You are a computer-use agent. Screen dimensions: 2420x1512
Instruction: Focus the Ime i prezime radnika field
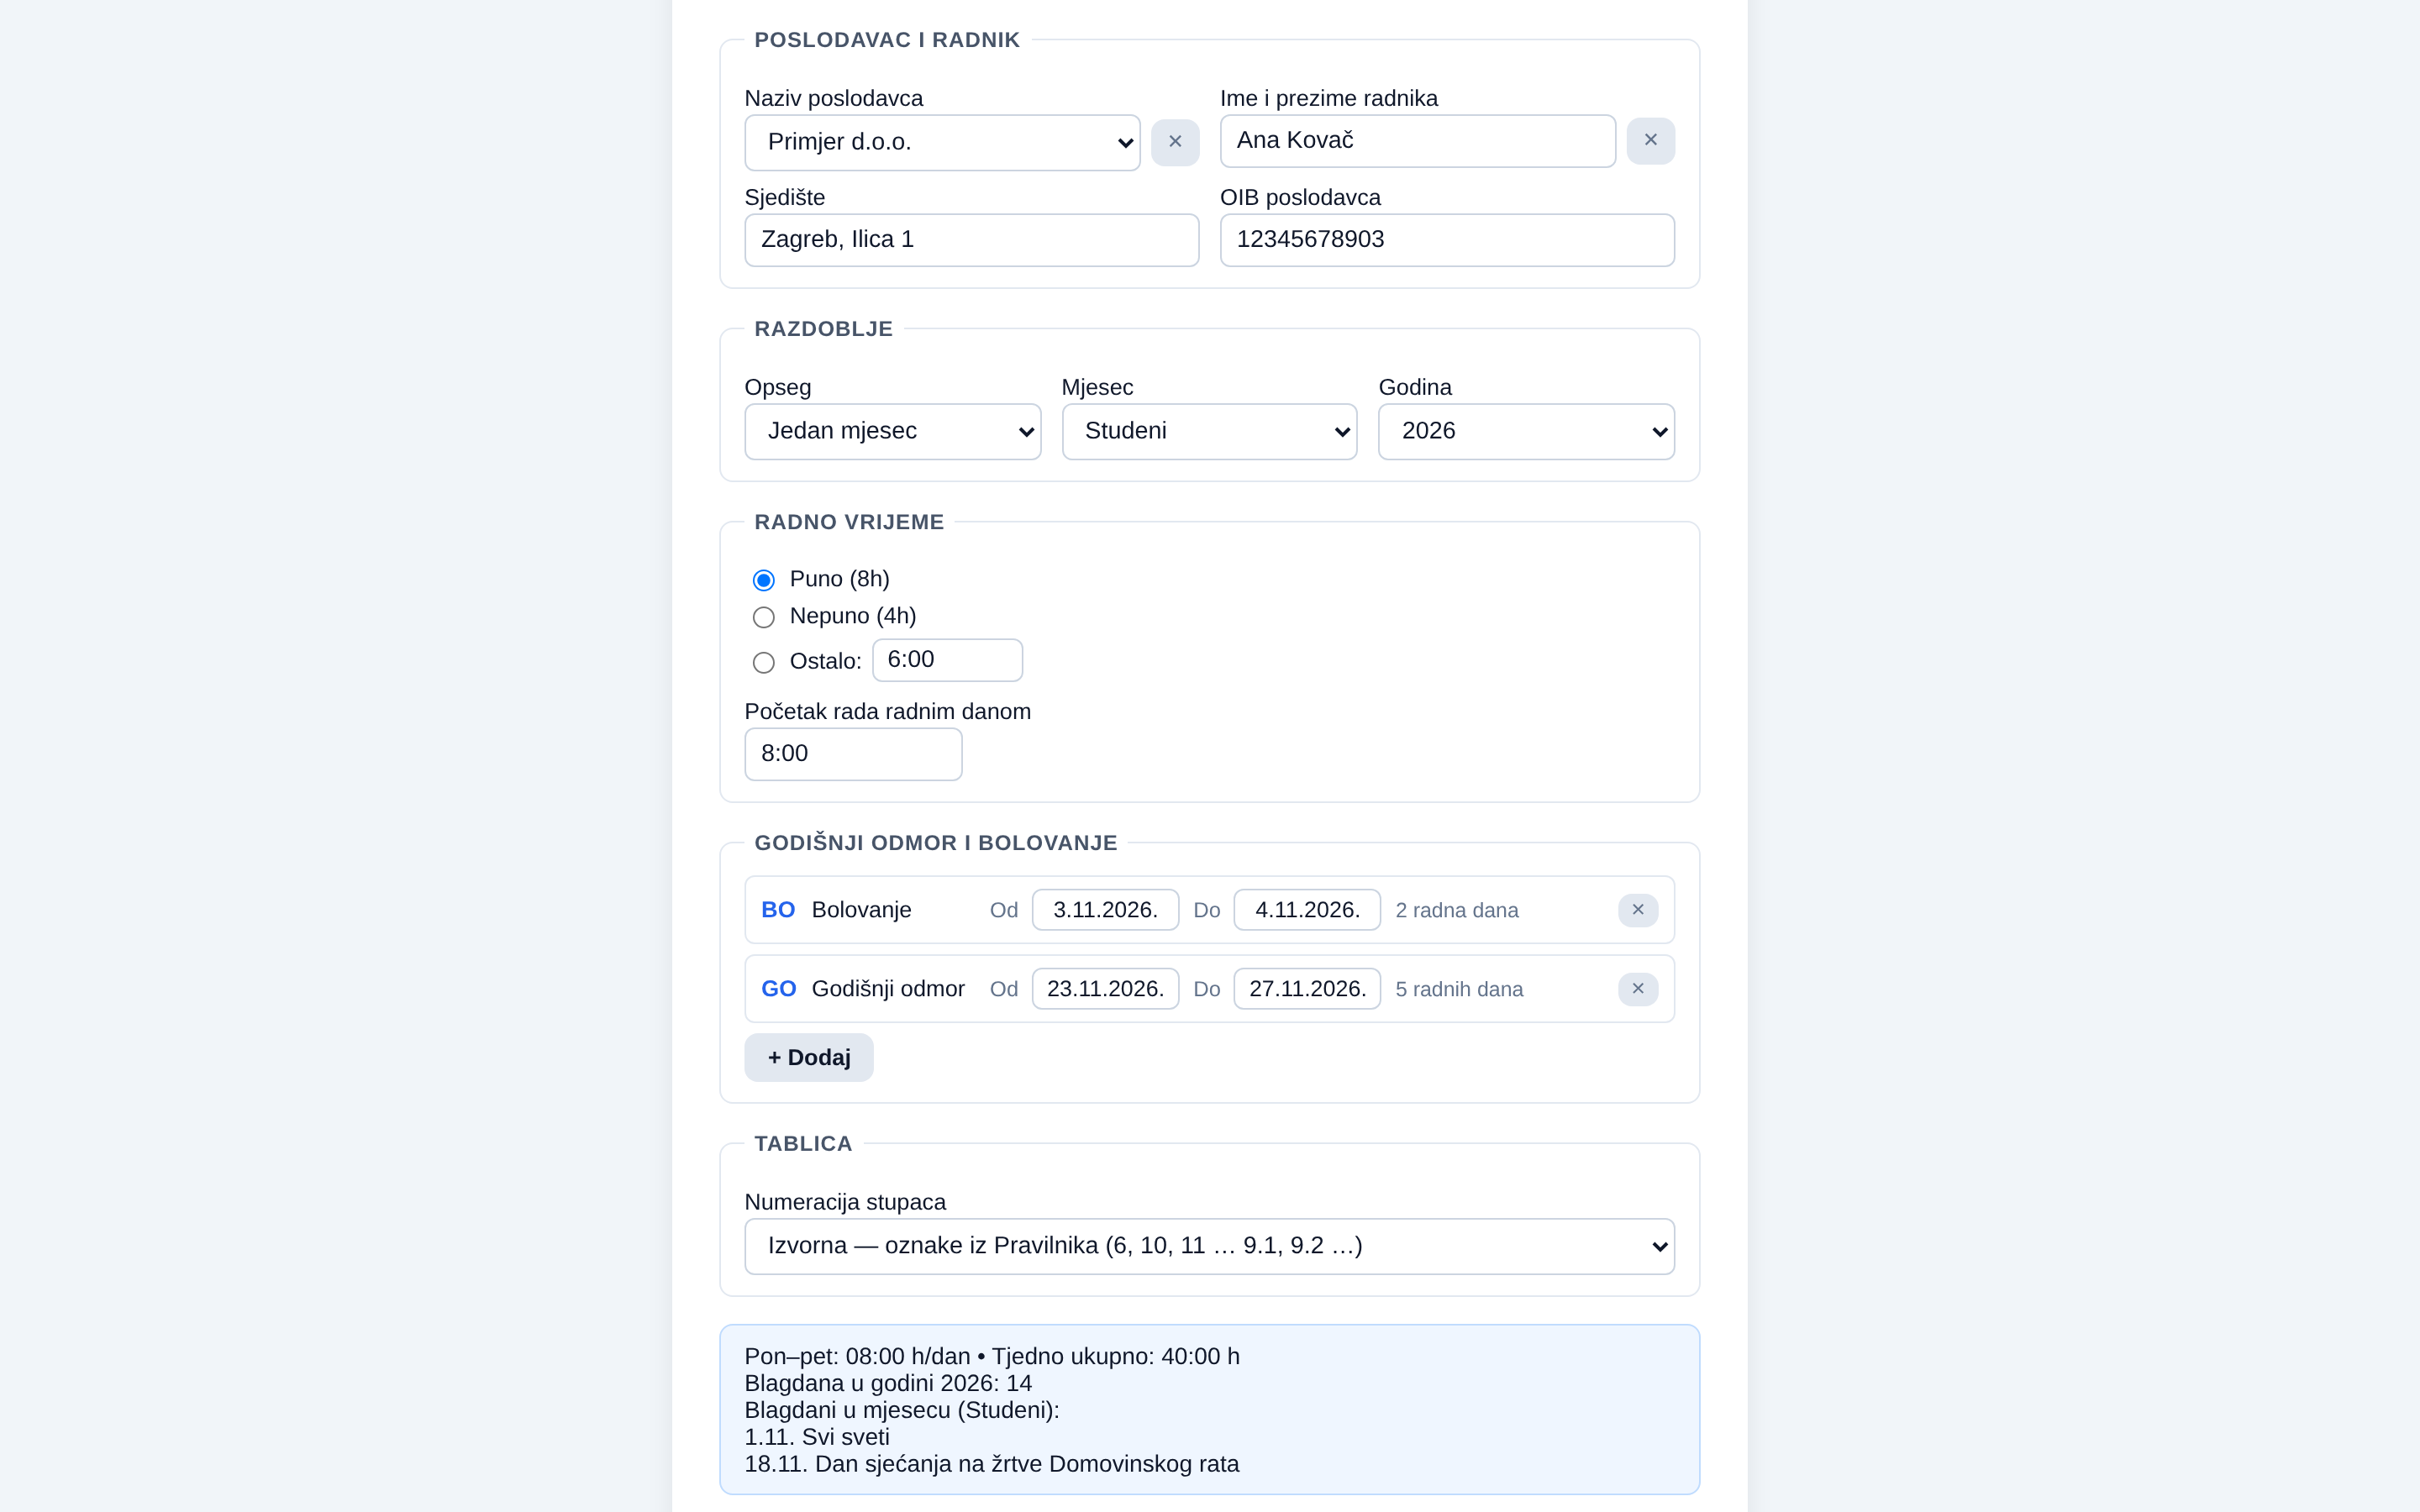[x=1417, y=141]
